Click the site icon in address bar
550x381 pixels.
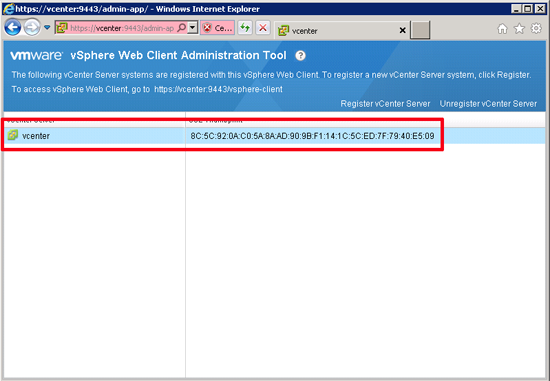coord(62,28)
